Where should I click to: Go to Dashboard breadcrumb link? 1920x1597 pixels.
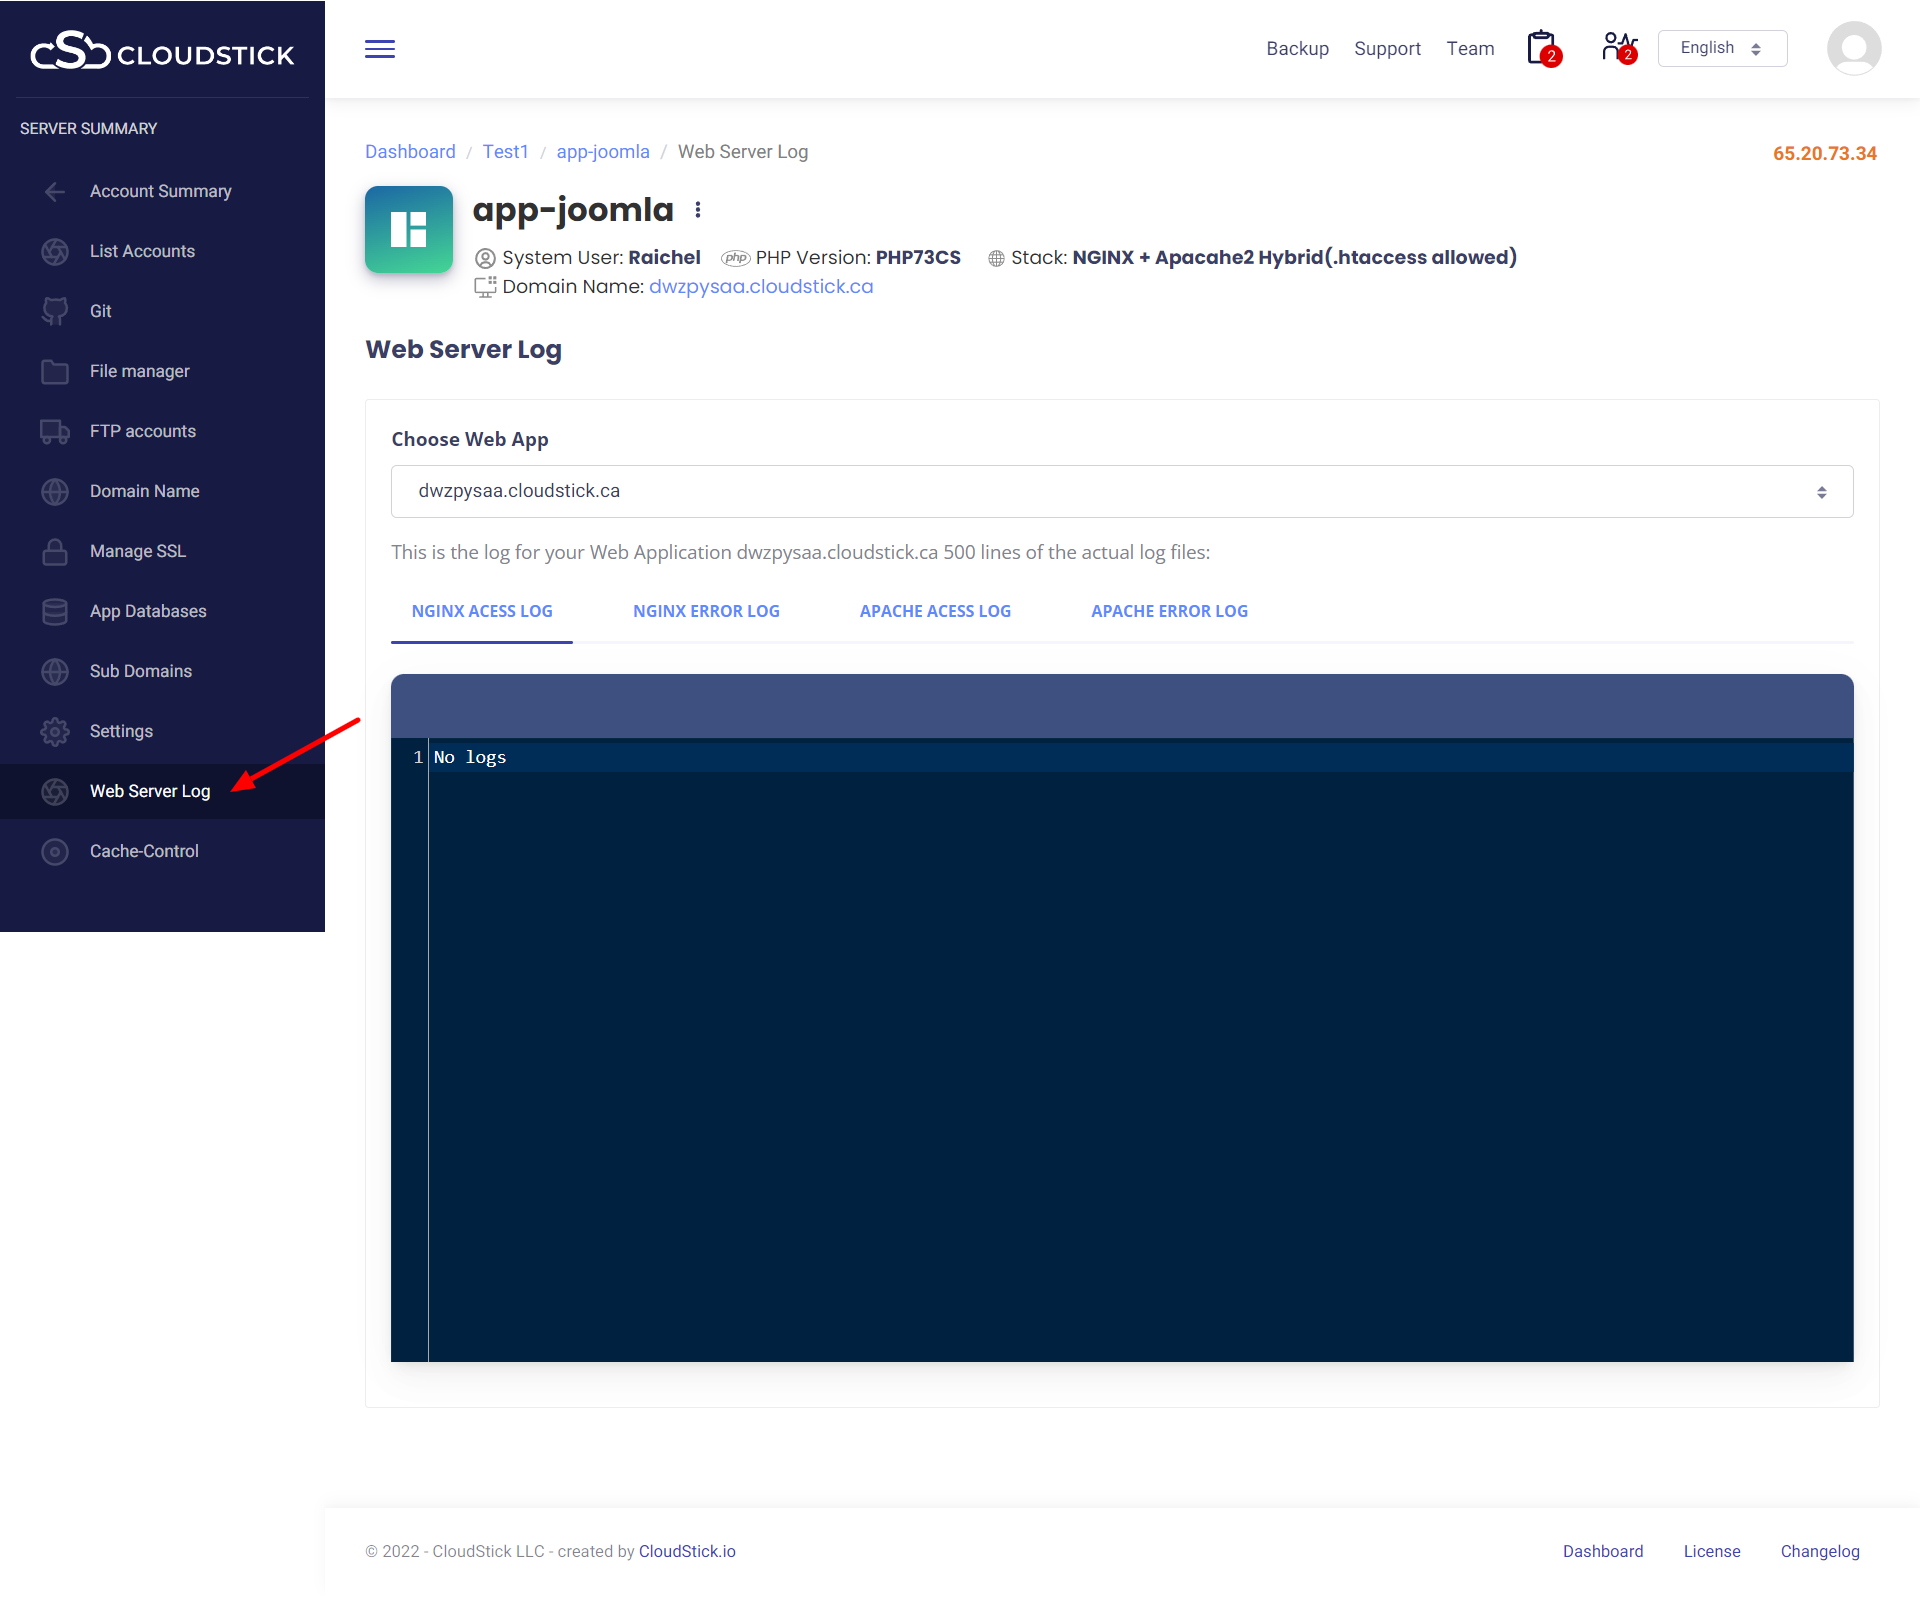(410, 152)
